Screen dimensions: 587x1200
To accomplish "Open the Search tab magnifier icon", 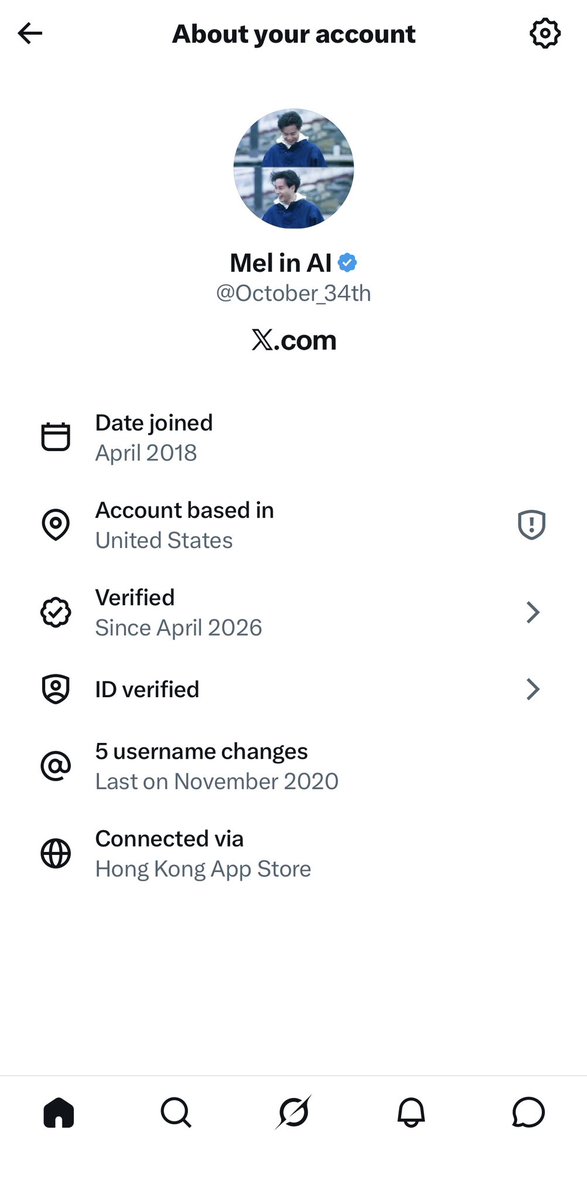I will coord(176,1112).
